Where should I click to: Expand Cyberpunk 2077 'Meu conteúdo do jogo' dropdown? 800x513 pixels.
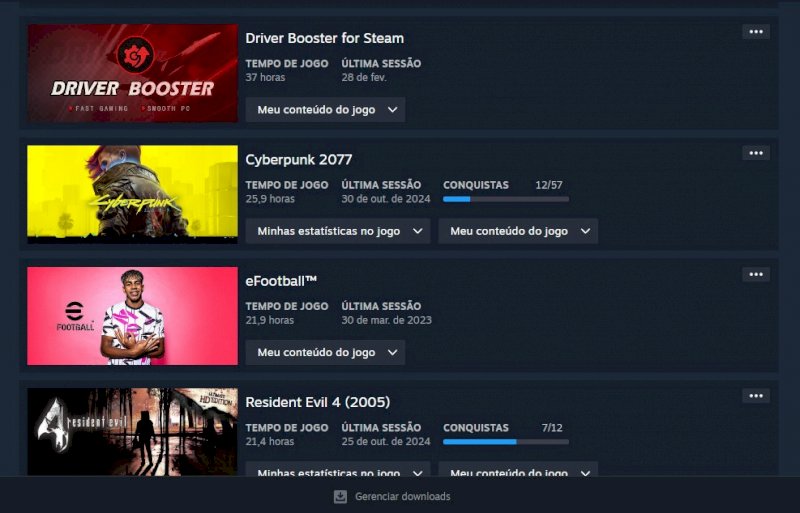tap(518, 231)
